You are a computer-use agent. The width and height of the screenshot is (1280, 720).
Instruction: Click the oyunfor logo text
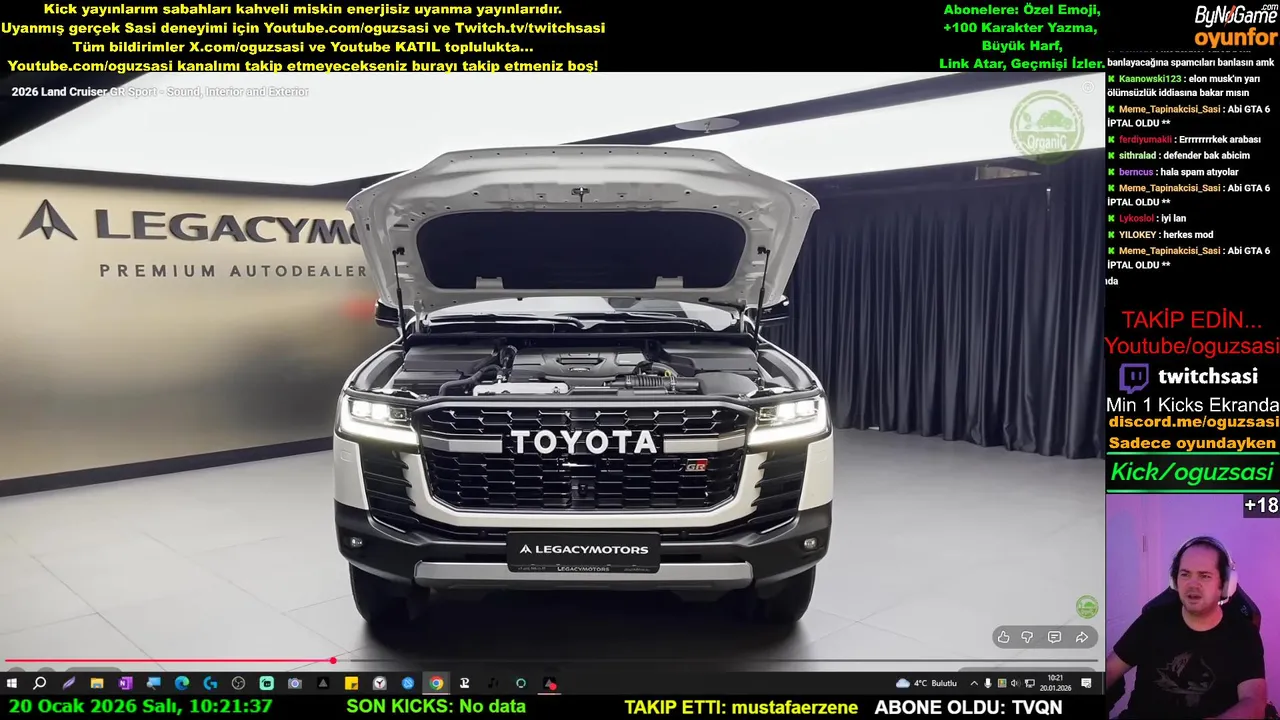coord(1237,38)
